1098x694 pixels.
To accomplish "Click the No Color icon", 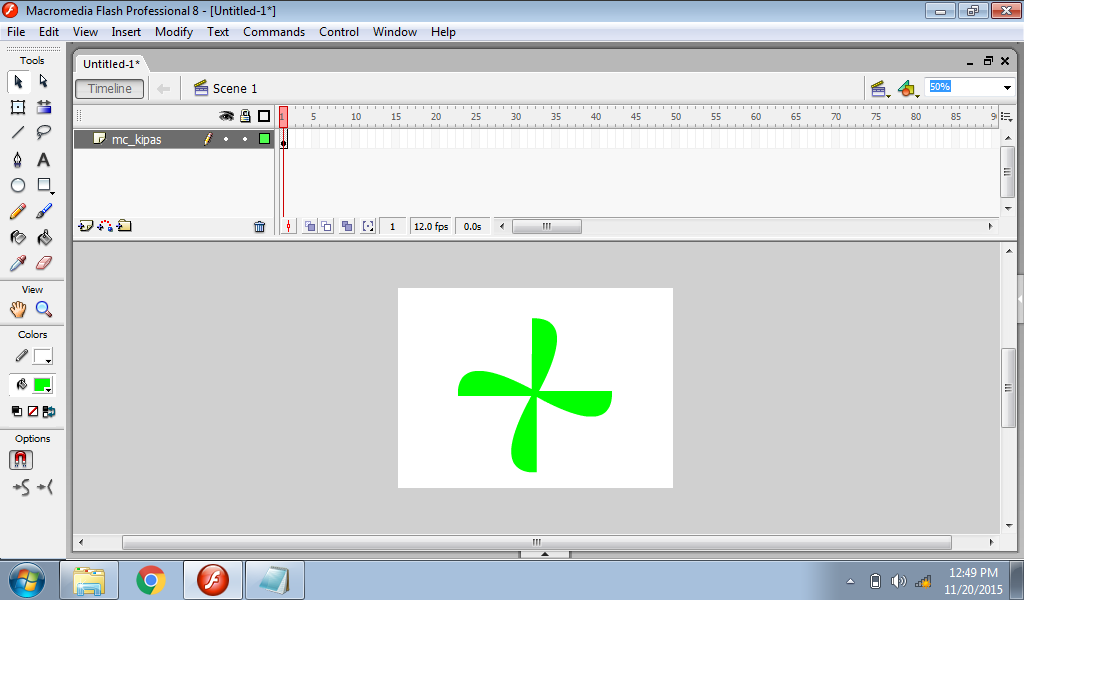I will [x=32, y=412].
